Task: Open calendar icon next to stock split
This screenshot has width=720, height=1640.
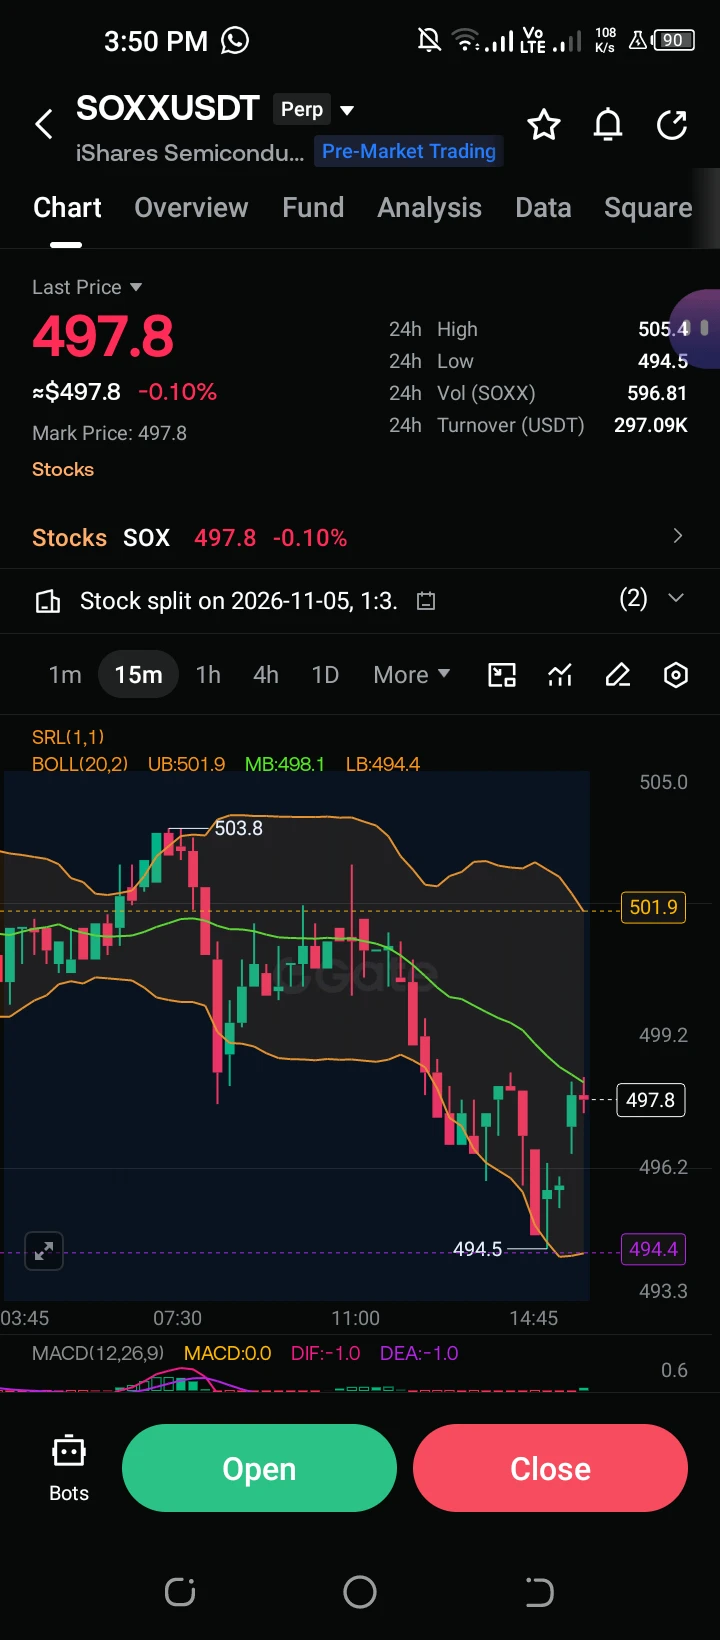Action: [426, 601]
